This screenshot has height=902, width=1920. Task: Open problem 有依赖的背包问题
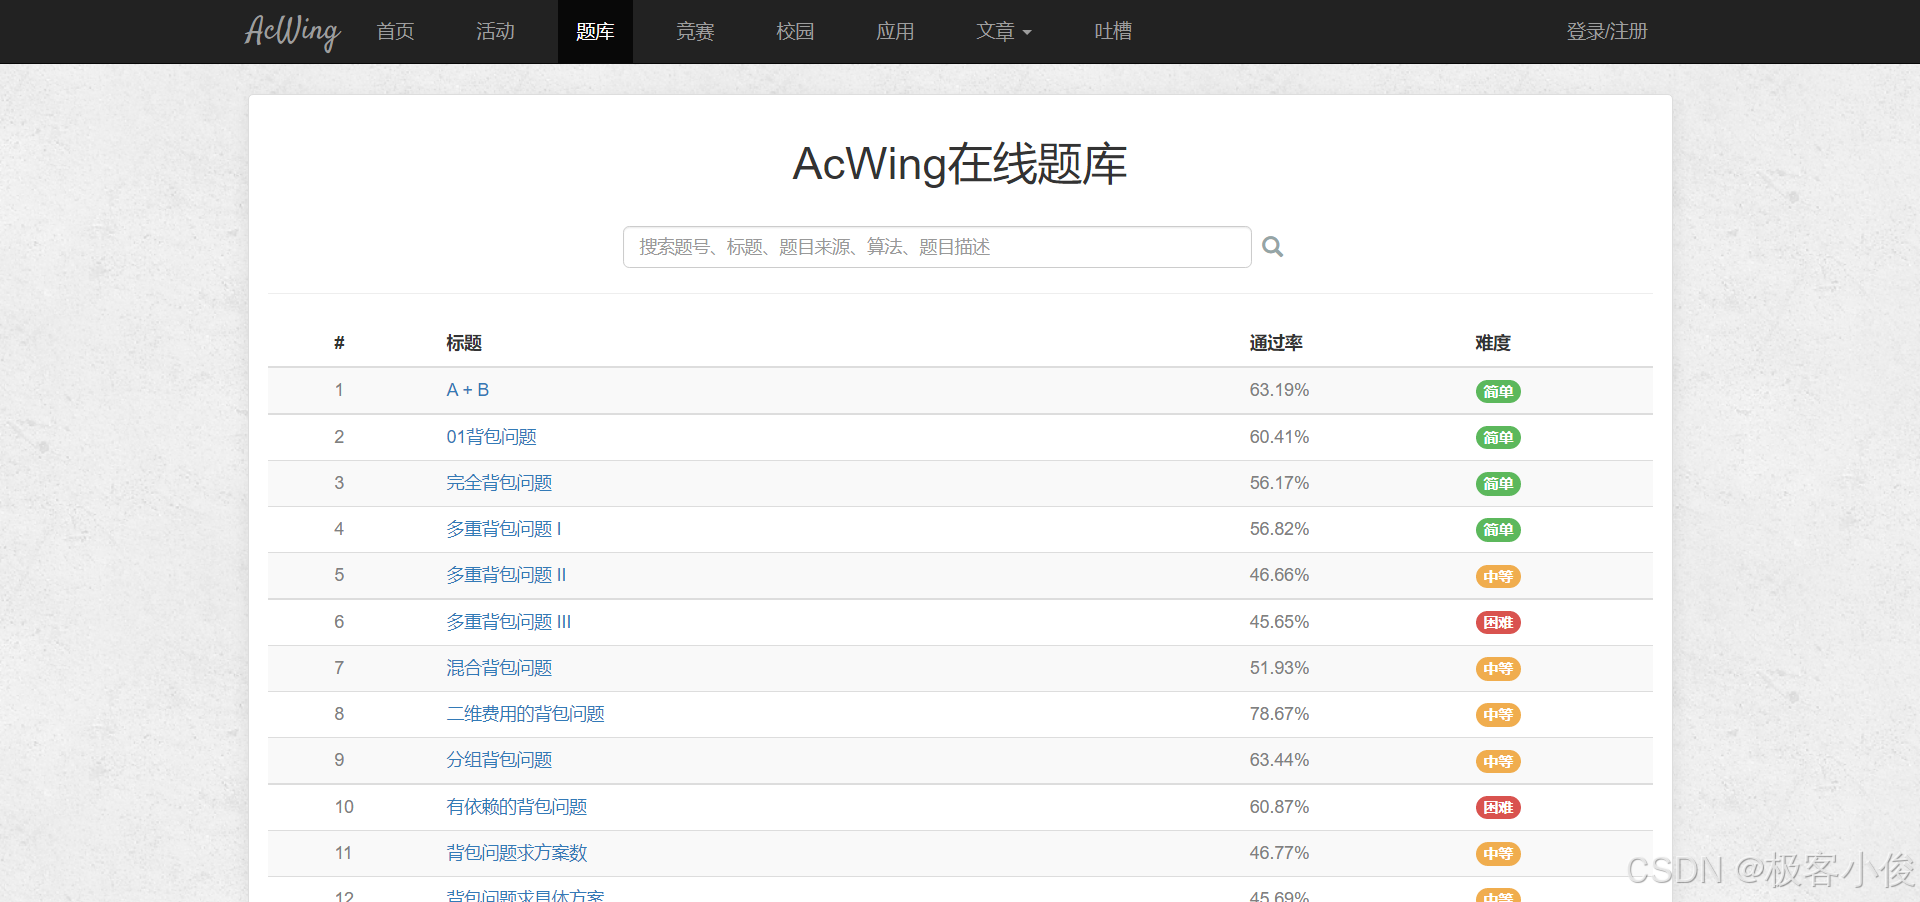(x=517, y=807)
